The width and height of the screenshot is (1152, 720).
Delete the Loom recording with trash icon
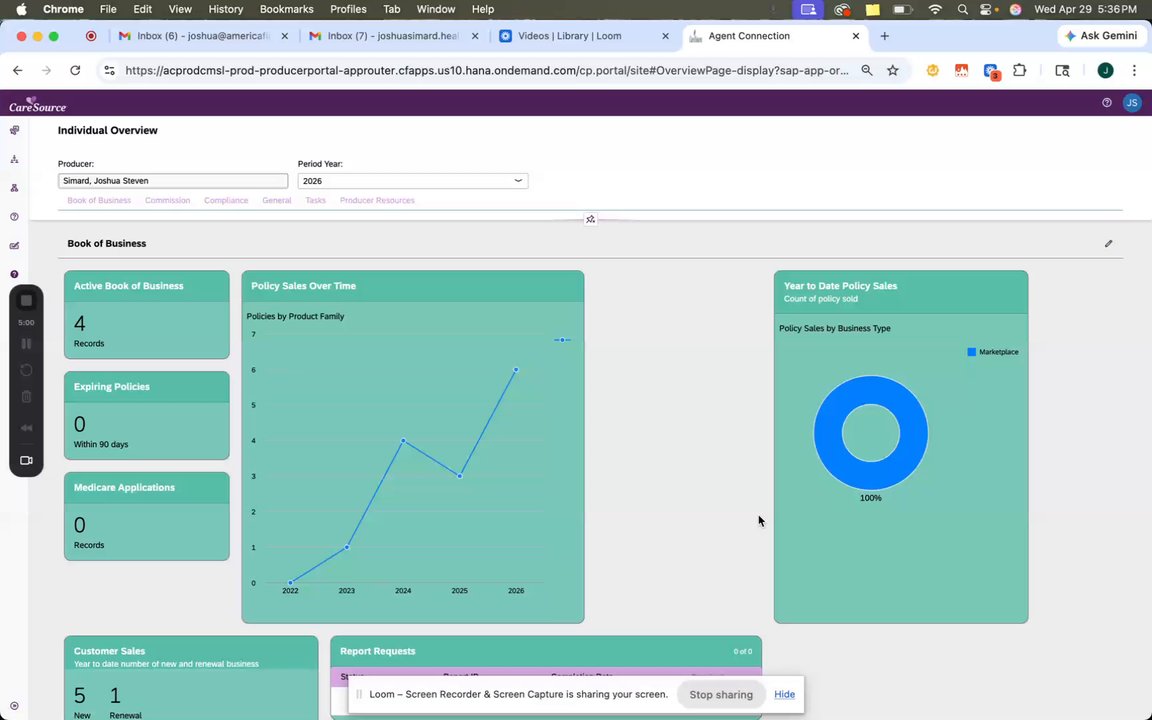click(26, 397)
